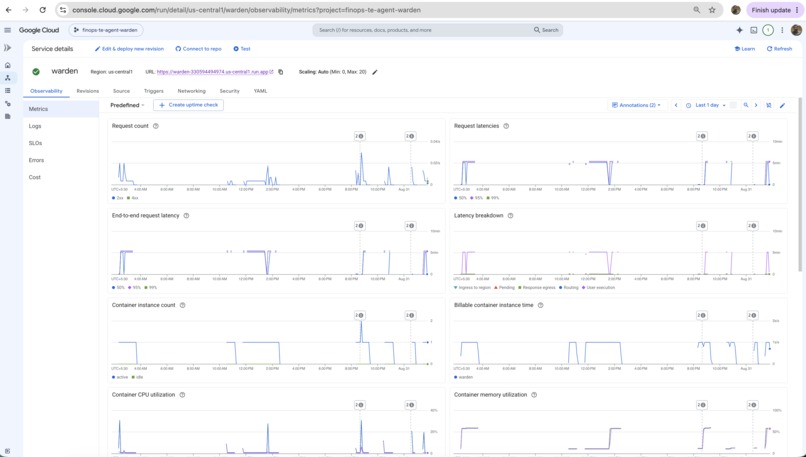Click the copy URL icon next to warden URL
The image size is (806, 457).
(x=281, y=72)
